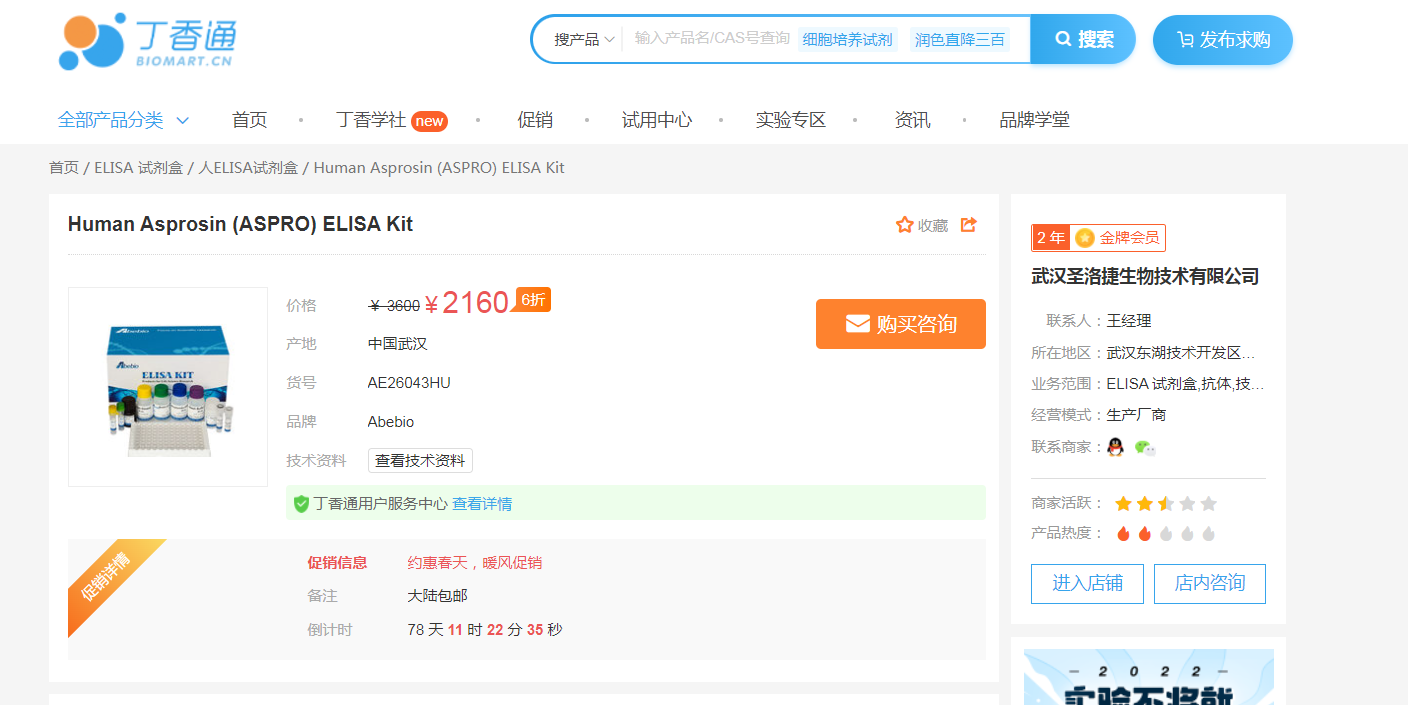
Task: Open the 丁香学社 navigation tab
Action: click(x=392, y=120)
